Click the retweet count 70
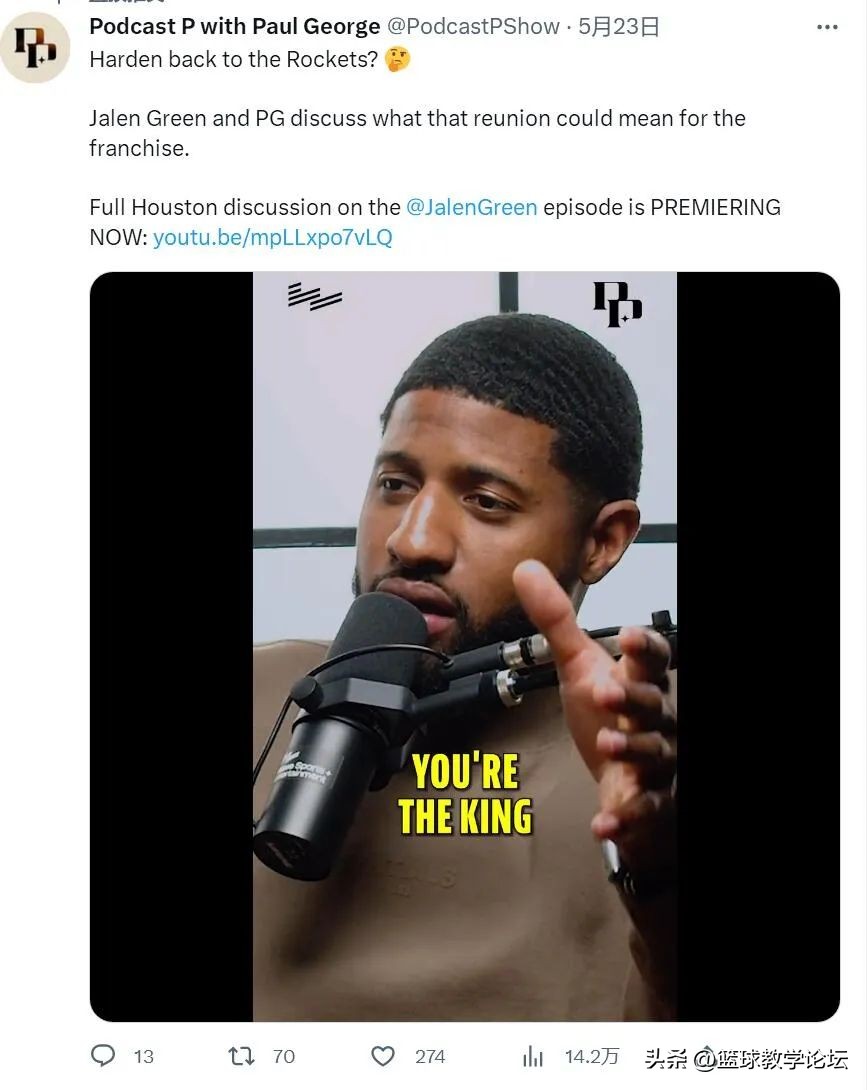The height and width of the screenshot is (1090, 868). tap(284, 1056)
